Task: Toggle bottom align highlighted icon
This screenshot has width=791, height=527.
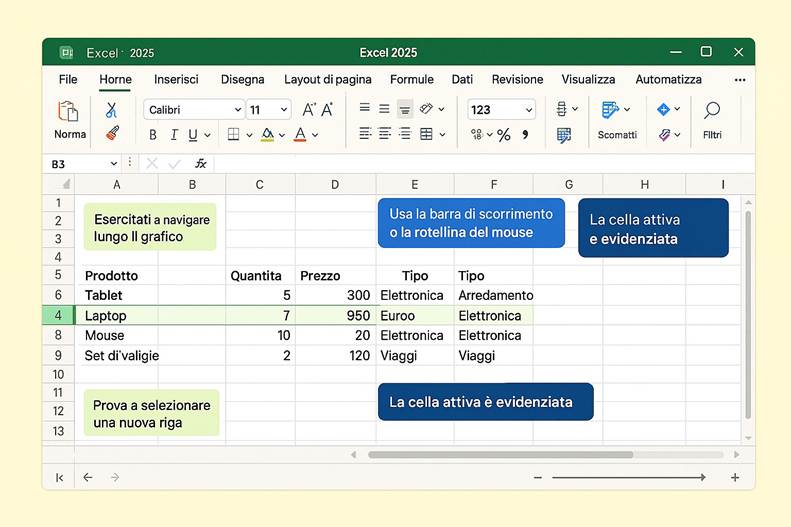Action: pyautogui.click(x=405, y=109)
